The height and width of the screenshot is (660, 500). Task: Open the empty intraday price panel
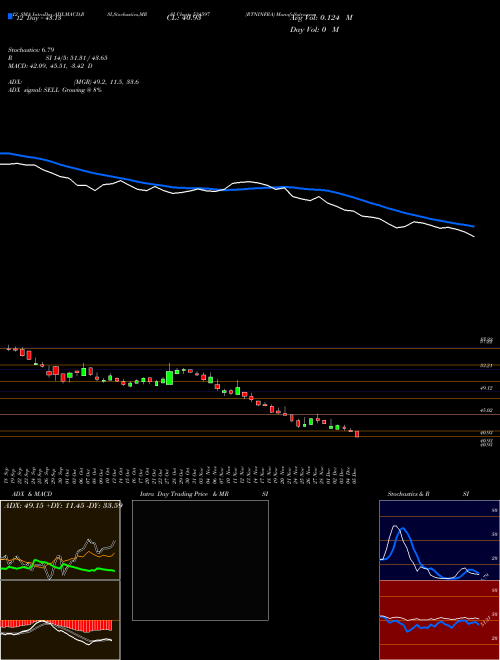pyautogui.click(x=200, y=560)
